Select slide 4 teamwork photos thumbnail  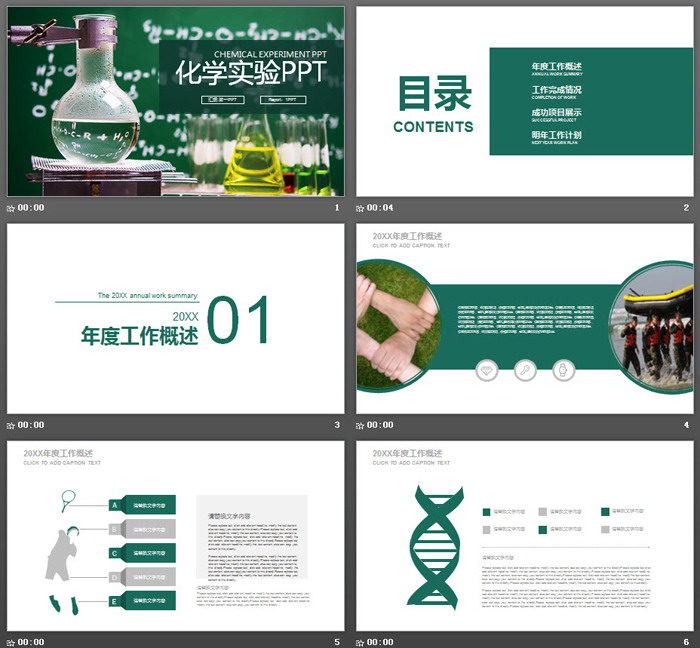tap(525, 319)
